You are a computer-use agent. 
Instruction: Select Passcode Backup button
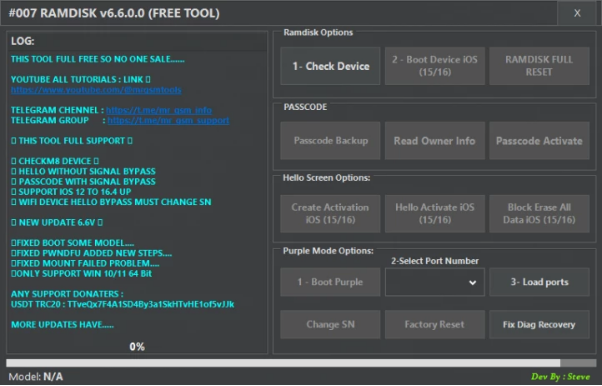tap(330, 141)
